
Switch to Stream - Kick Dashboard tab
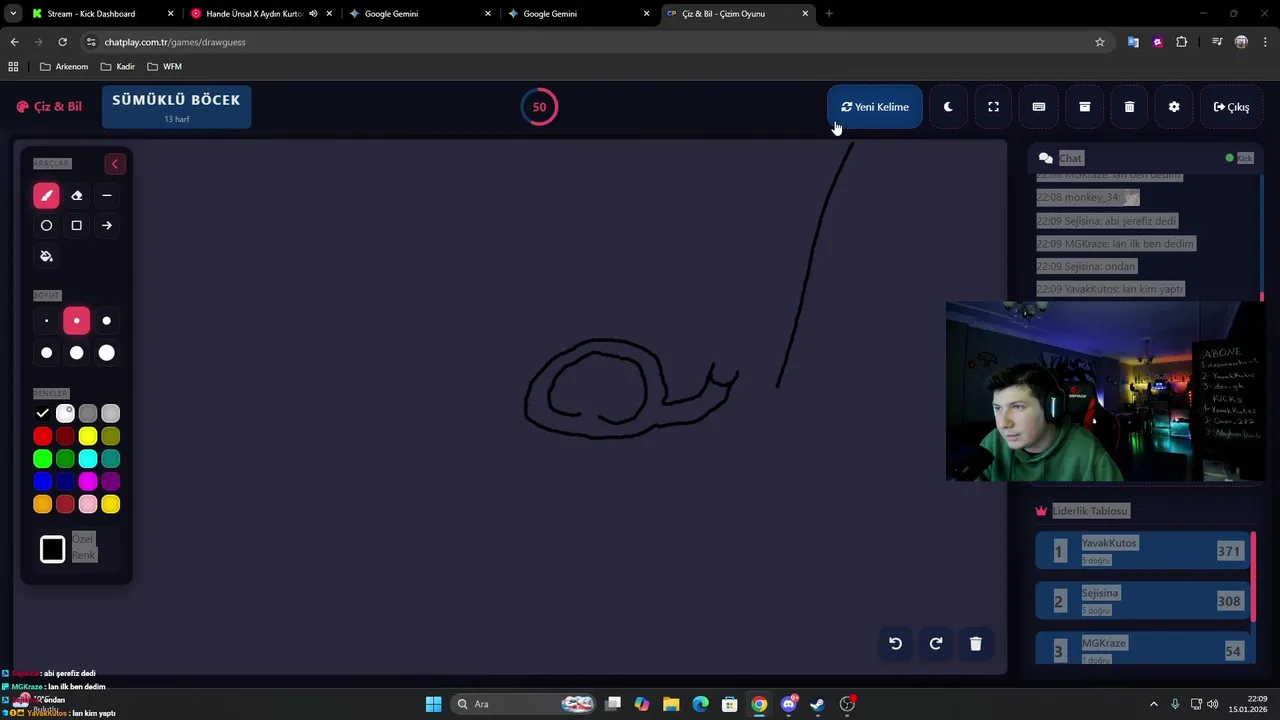tap(102, 14)
